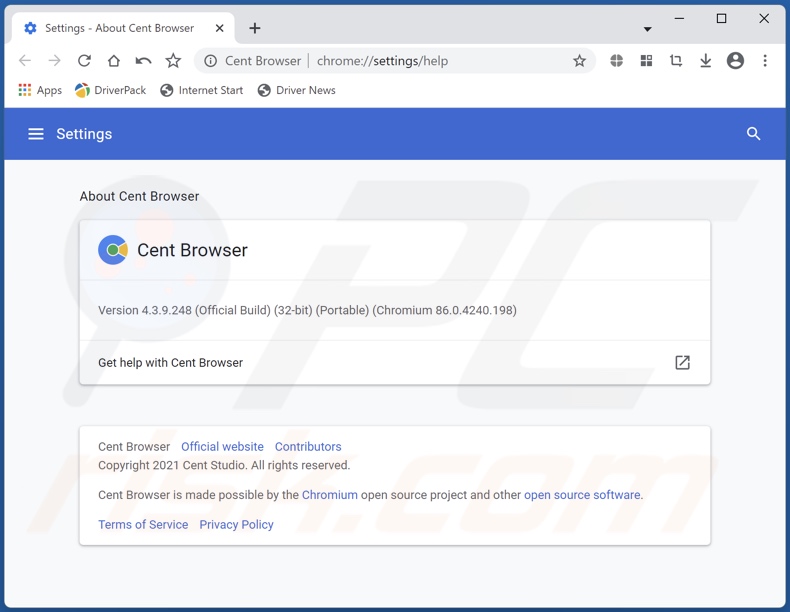Open the Apps bookmark shortcut
The image size is (790, 612).
40,90
